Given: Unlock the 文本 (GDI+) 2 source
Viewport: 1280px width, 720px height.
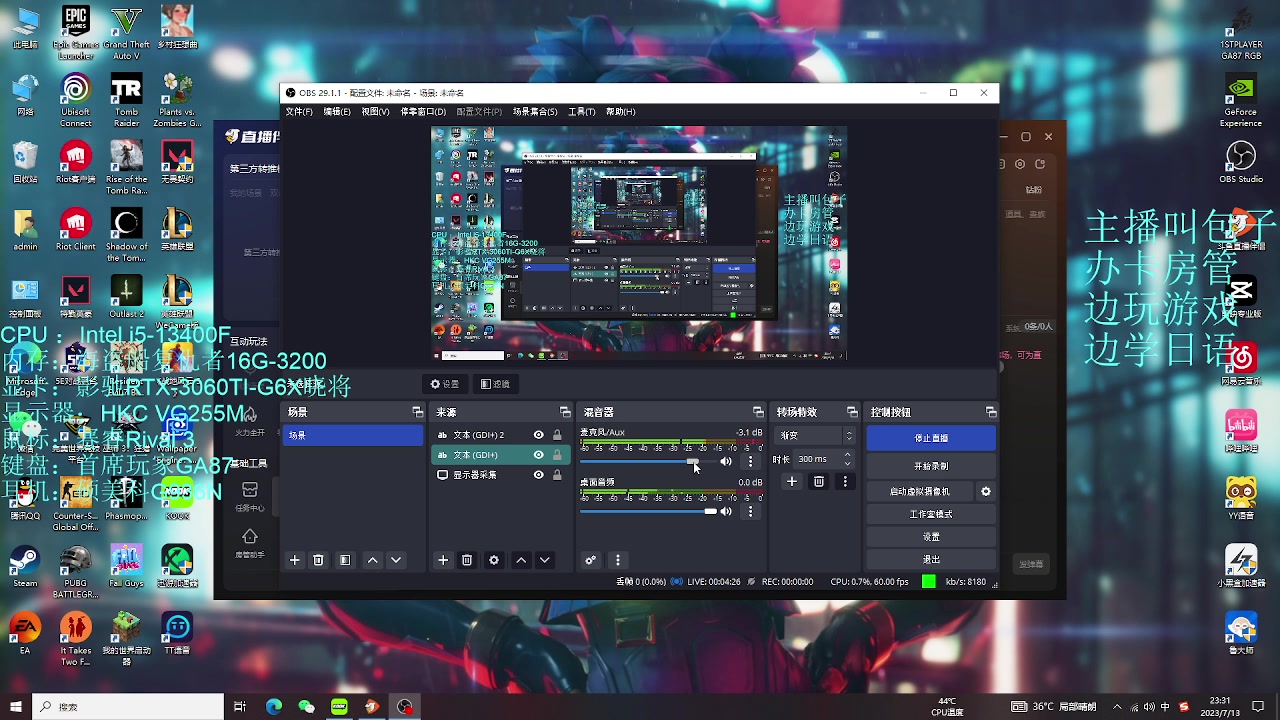Looking at the screenshot, I should (557, 435).
